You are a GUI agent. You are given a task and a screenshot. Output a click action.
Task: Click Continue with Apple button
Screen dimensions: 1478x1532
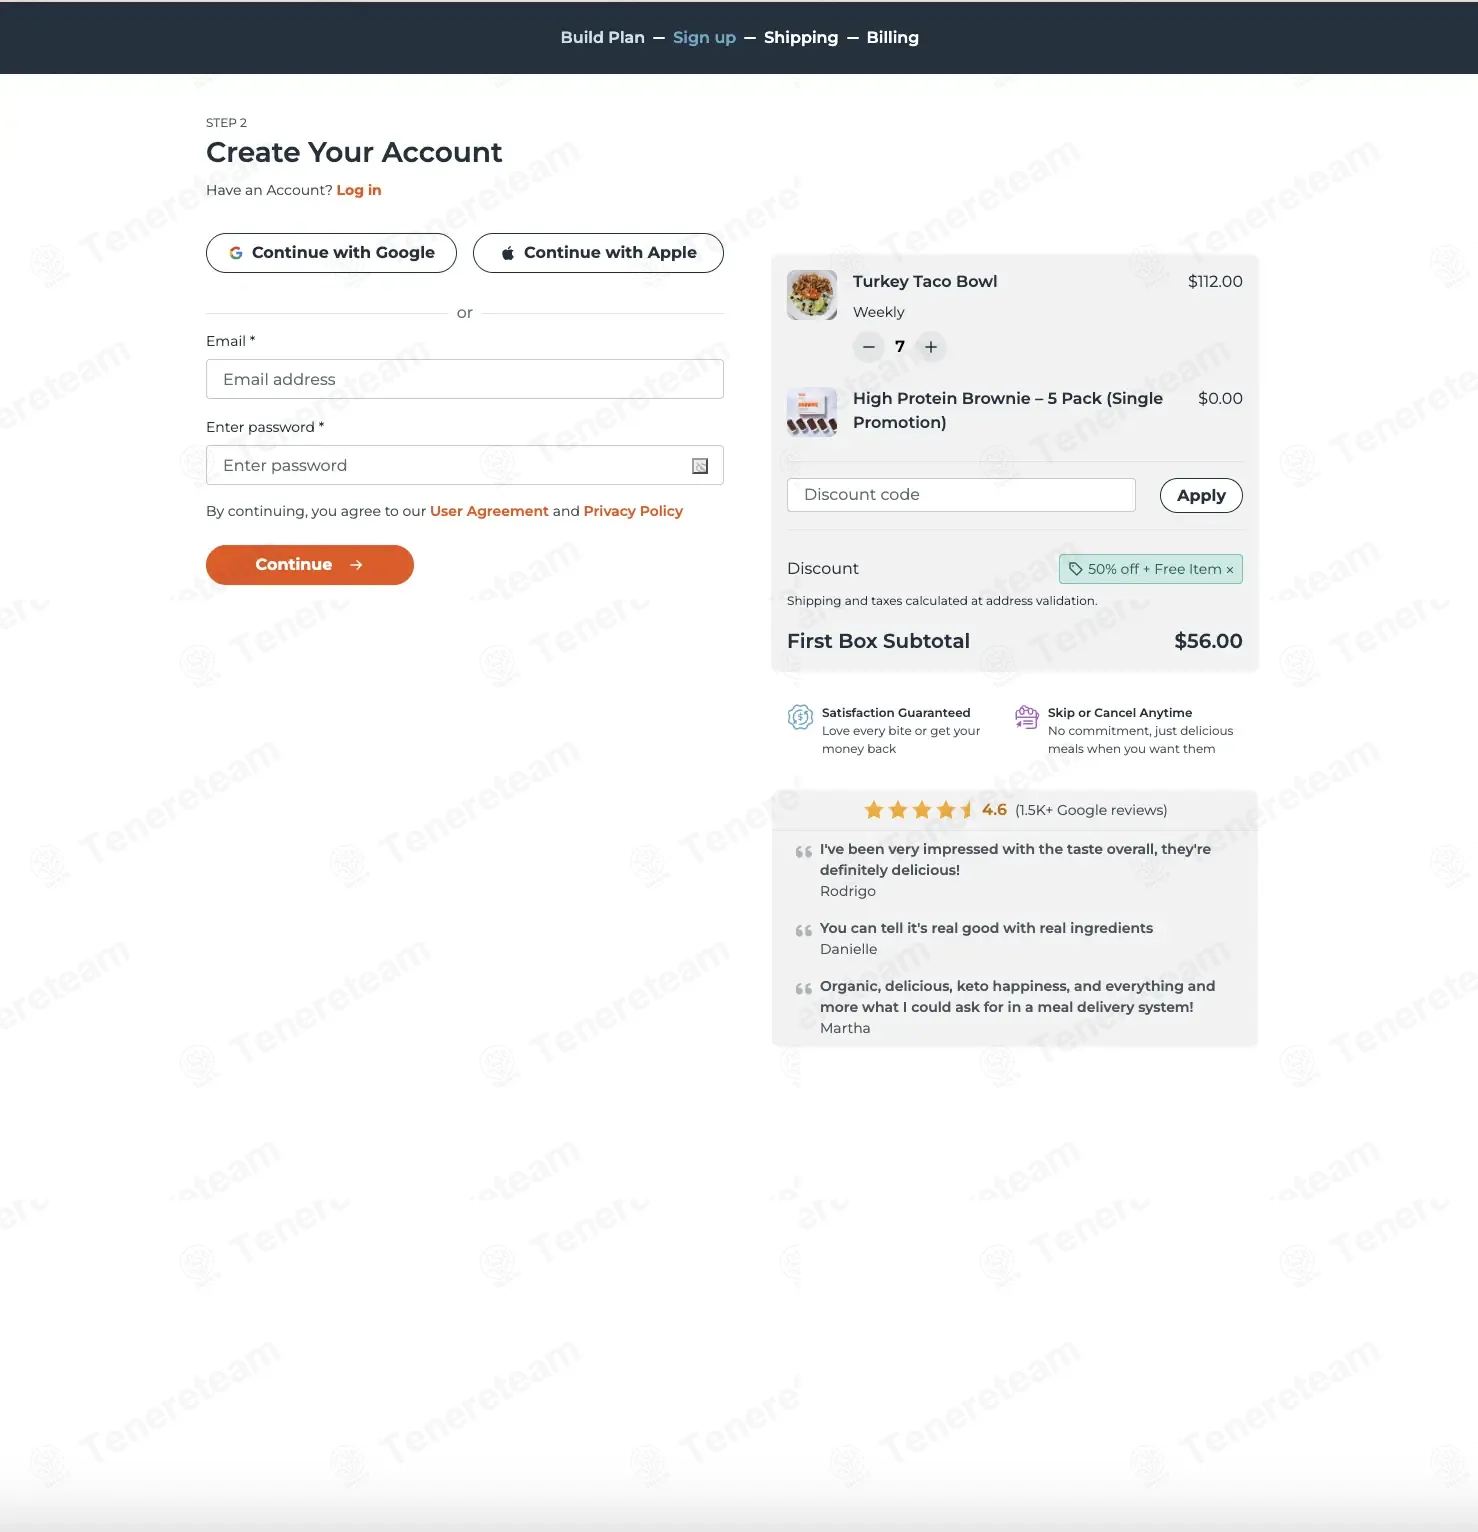(x=598, y=253)
